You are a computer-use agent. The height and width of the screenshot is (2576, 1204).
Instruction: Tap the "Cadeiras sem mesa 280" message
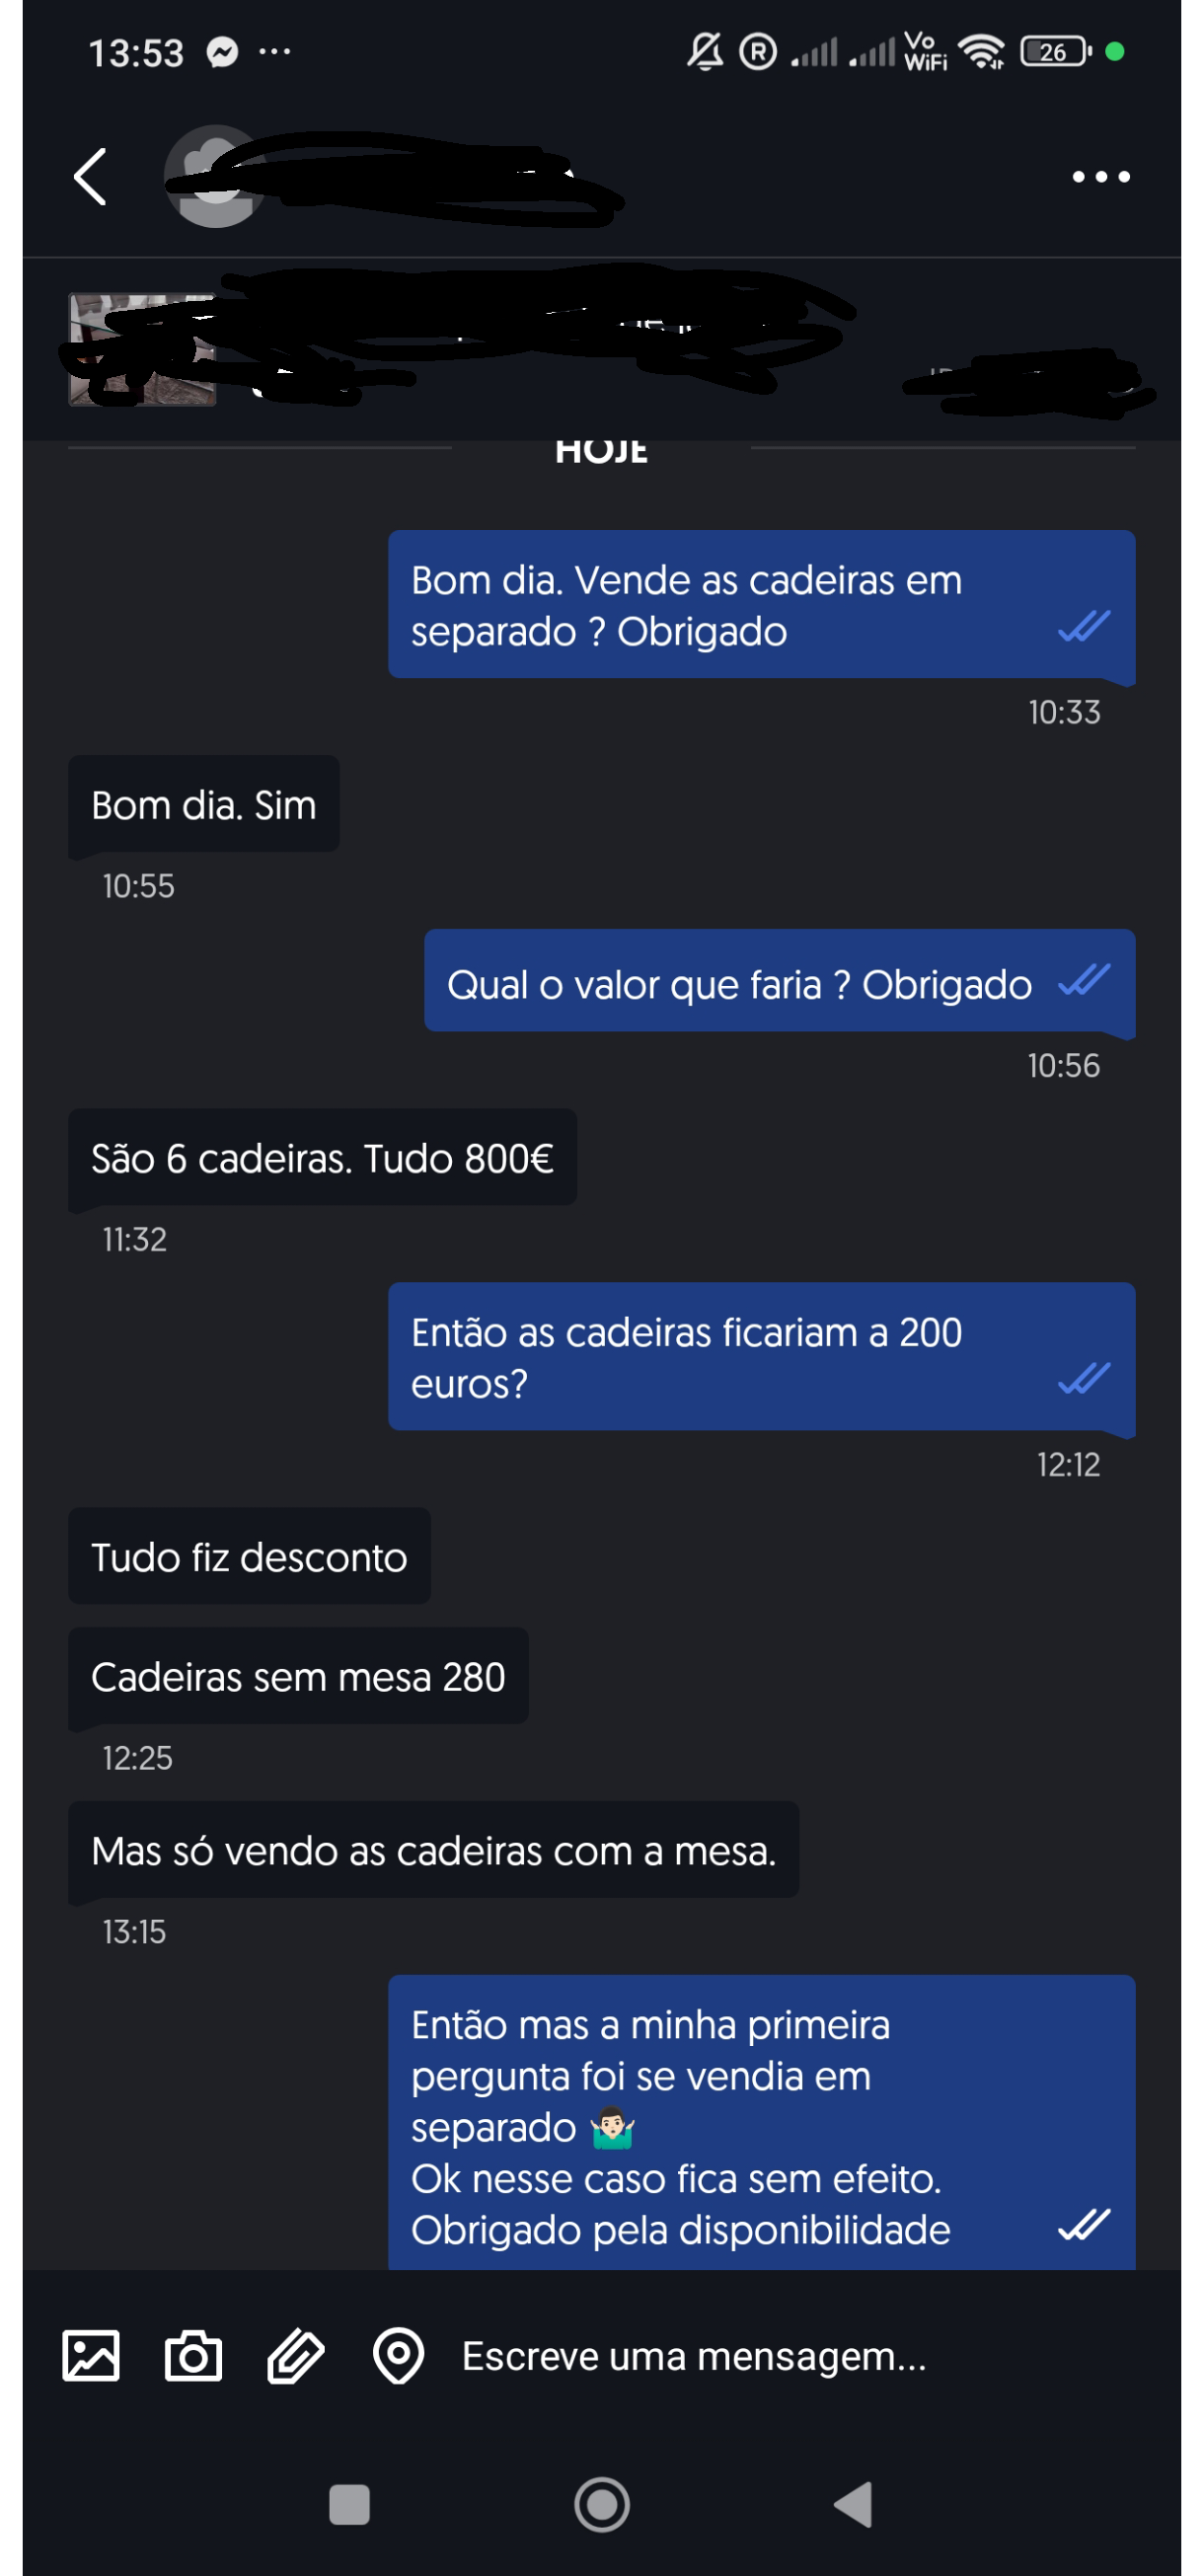click(x=298, y=1676)
